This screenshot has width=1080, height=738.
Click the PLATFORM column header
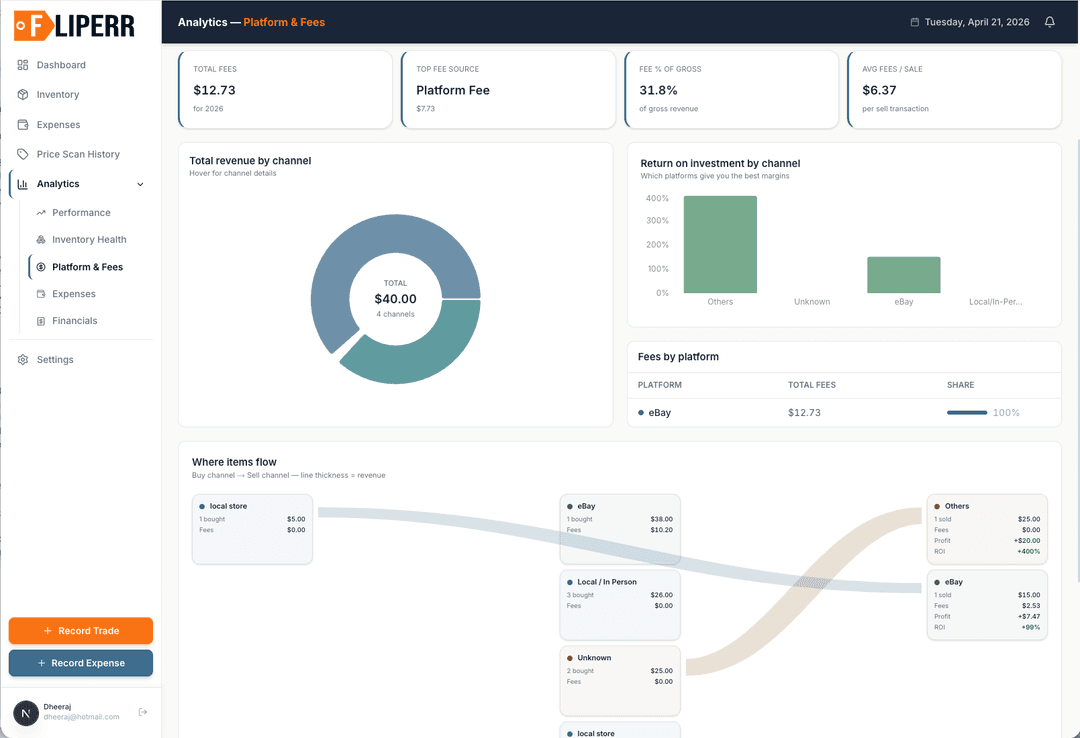(659, 385)
